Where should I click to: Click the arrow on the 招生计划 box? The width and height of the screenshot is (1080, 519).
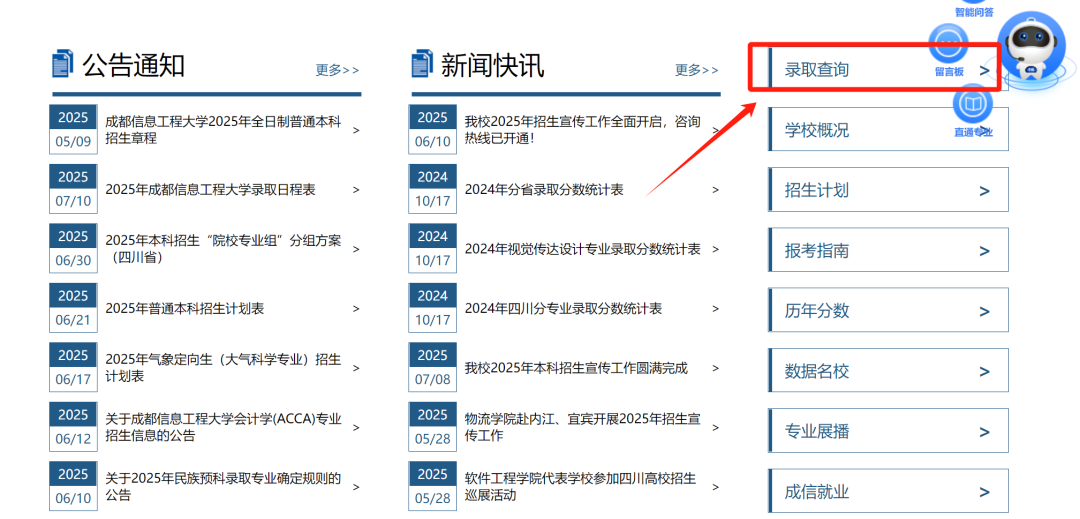click(984, 191)
